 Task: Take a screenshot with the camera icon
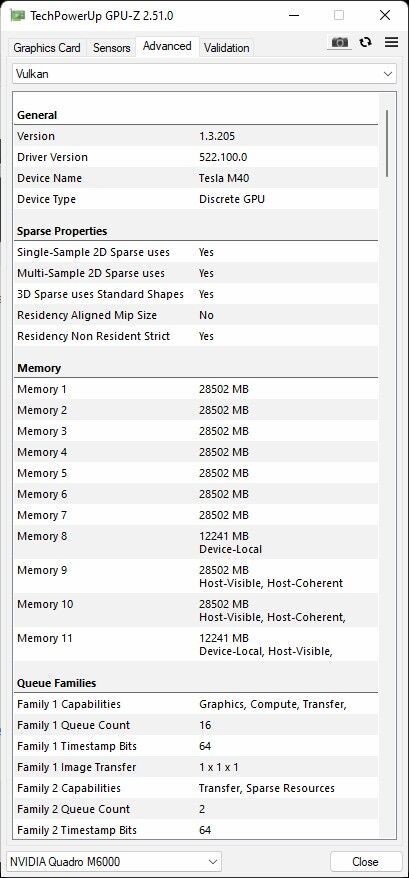click(339, 43)
